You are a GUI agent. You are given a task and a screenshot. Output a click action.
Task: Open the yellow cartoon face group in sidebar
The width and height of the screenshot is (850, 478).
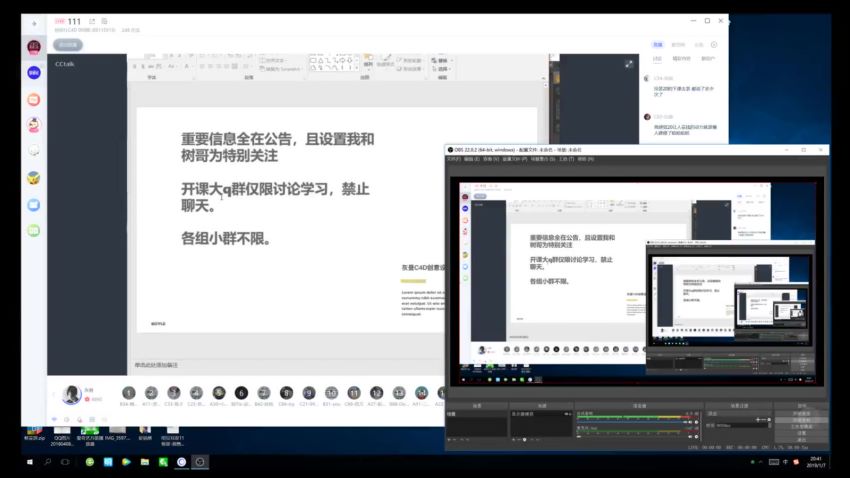[x=34, y=178]
